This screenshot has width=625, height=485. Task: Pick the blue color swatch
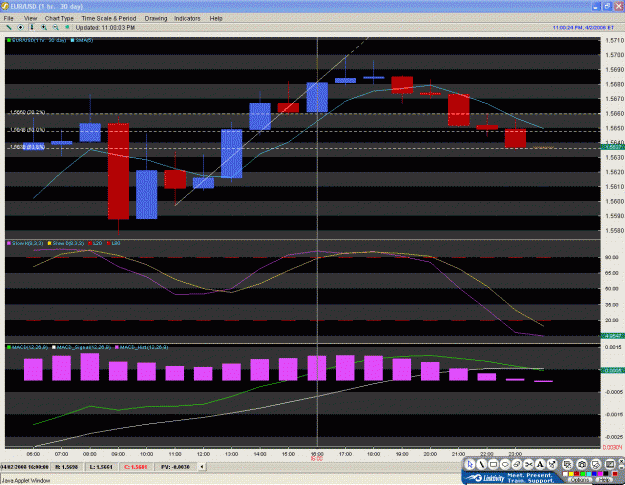point(594,474)
